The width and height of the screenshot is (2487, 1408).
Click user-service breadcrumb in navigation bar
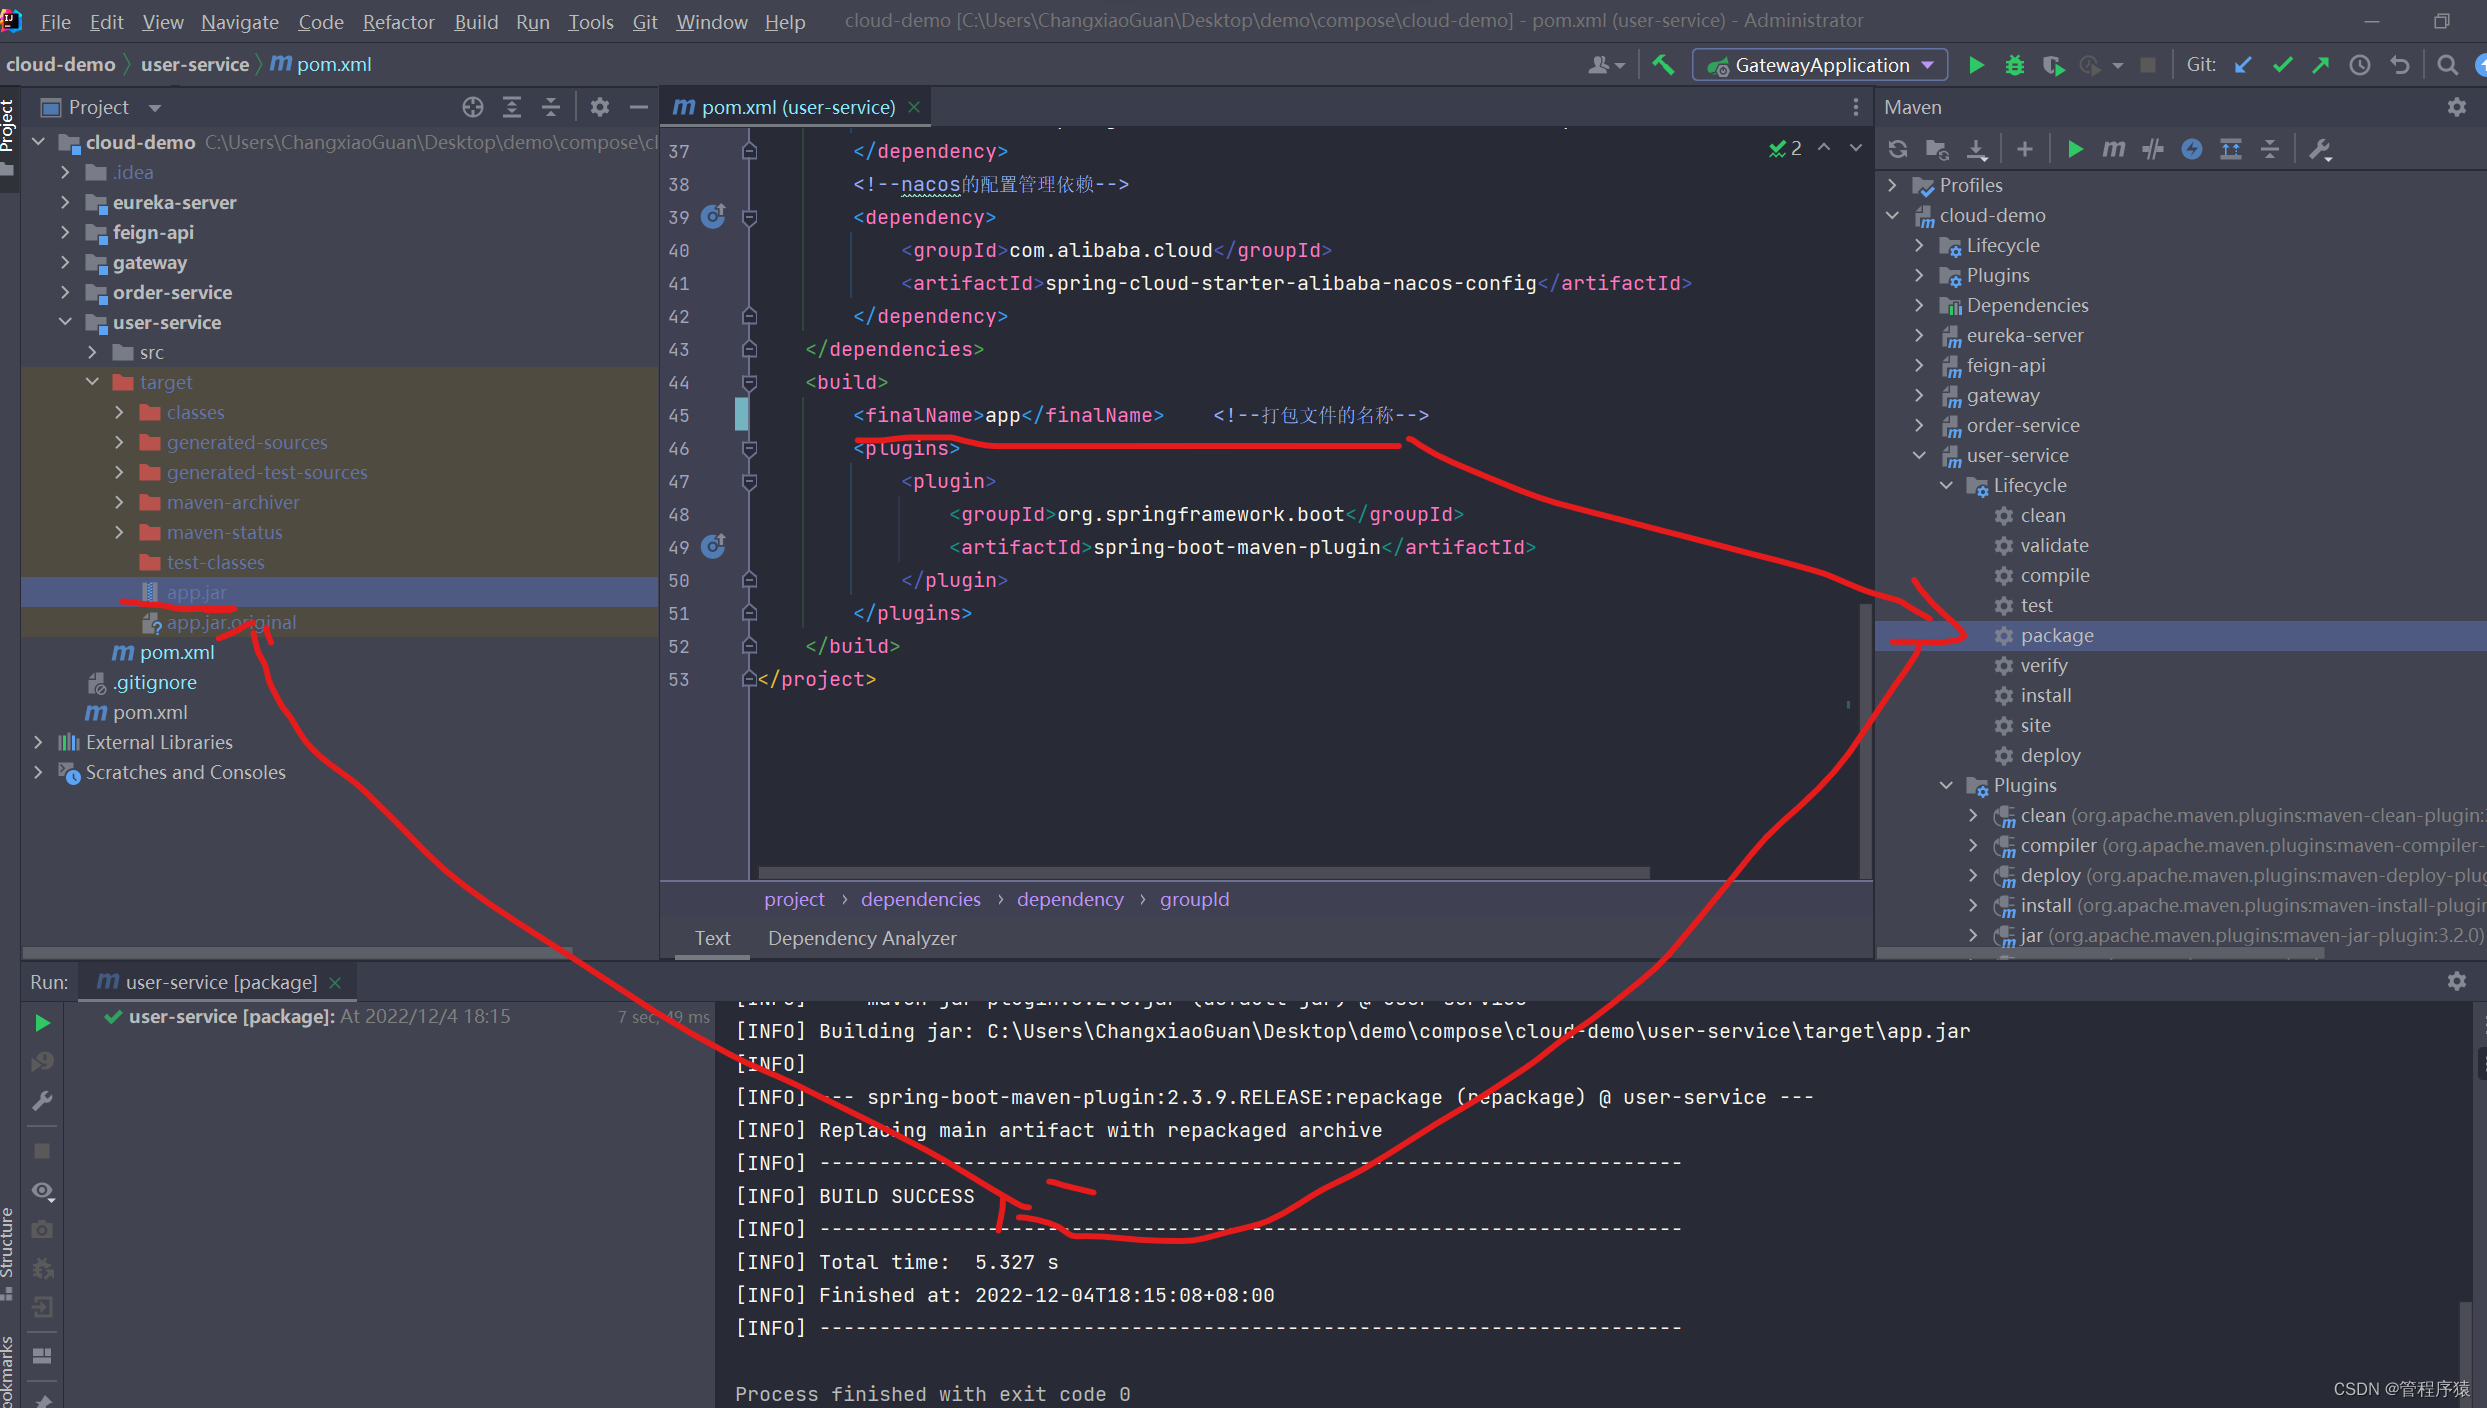click(194, 64)
